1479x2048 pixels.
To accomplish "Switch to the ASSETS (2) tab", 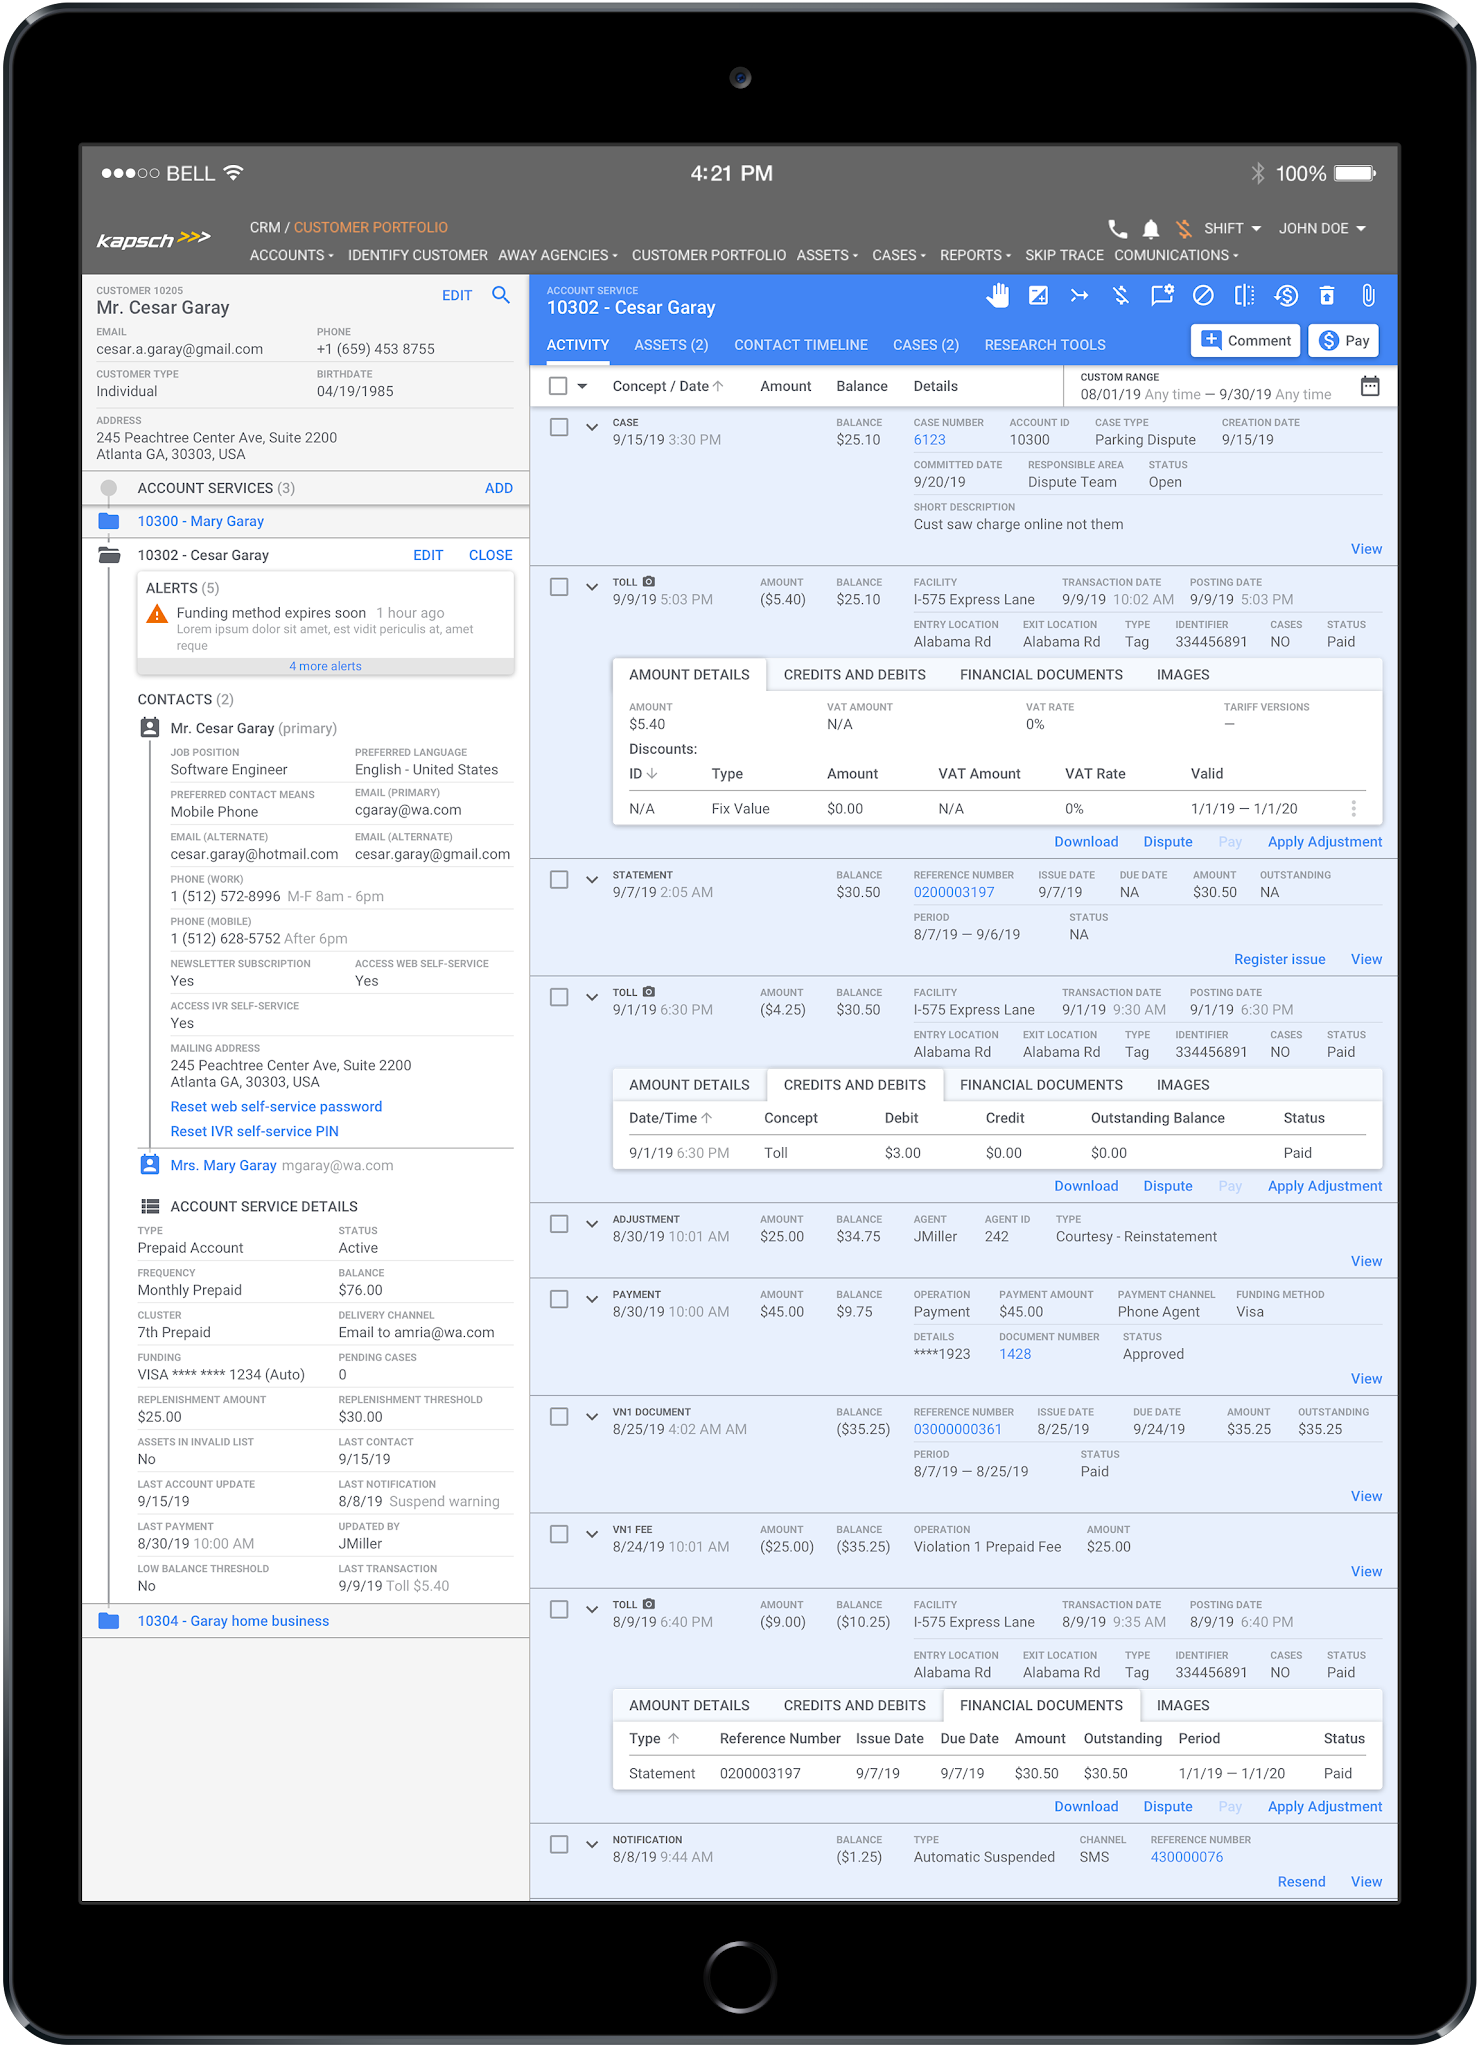I will coord(671,345).
